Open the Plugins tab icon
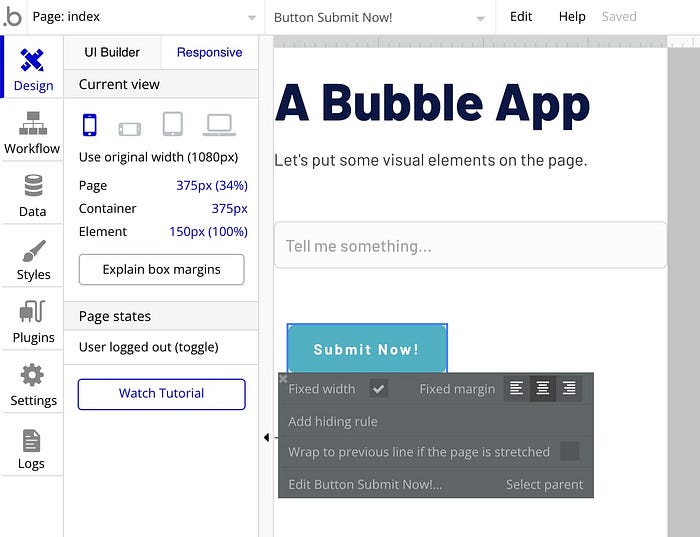Screen dimensions: 700x537 [x=33, y=312]
